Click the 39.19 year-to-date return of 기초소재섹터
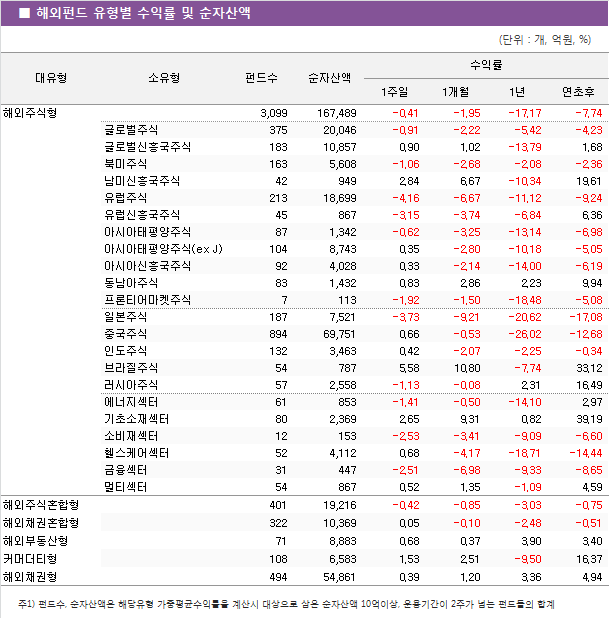This screenshot has height=618, width=609. (589, 419)
